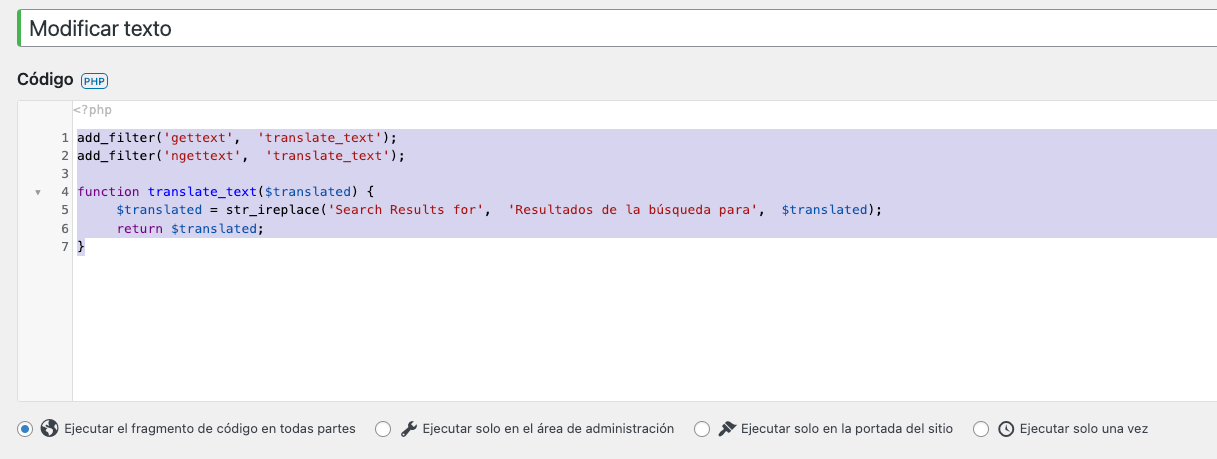The image size is (1217, 459).
Task: Click line 2 add_filter 'ngettext' code
Action: click(x=241, y=155)
